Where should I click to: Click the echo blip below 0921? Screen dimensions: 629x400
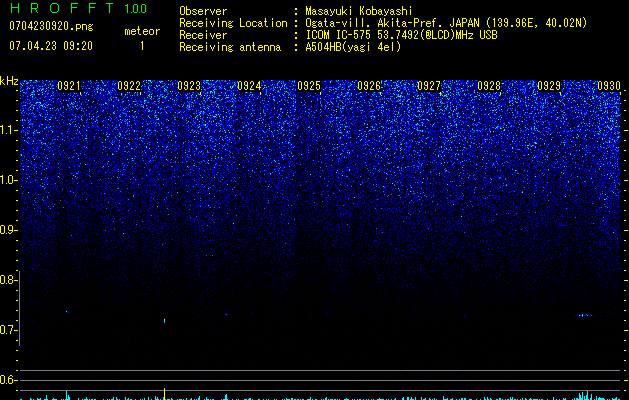[x=67, y=312]
